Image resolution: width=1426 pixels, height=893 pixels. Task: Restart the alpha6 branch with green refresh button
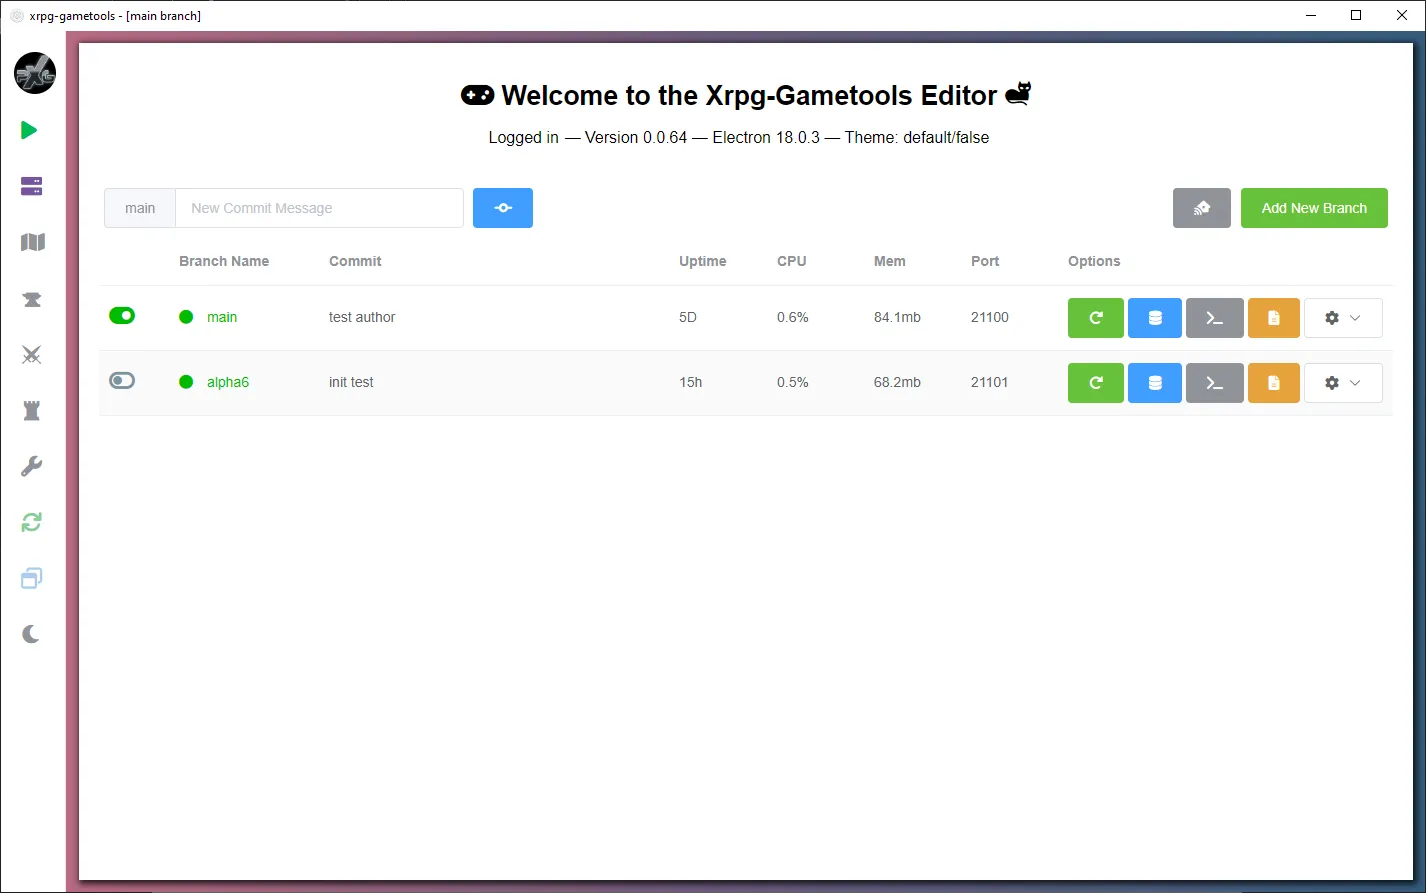[1095, 382]
